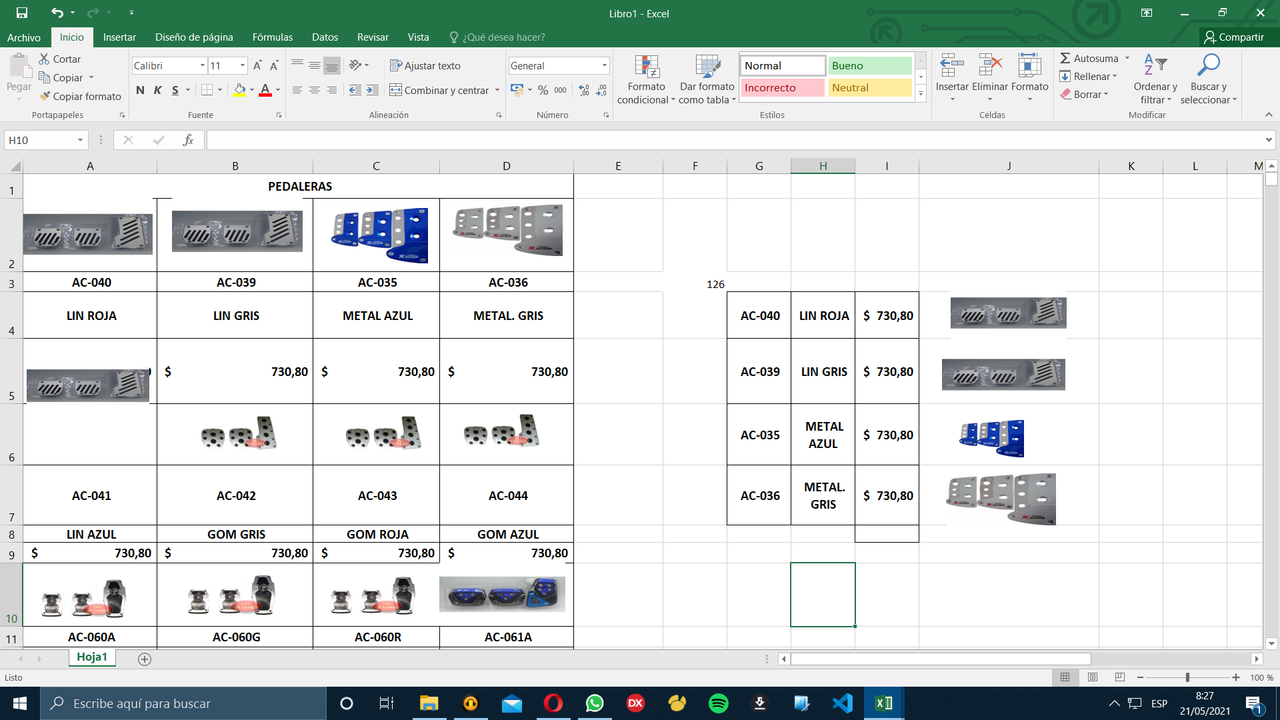Click the Compartir button

click(x=1234, y=37)
